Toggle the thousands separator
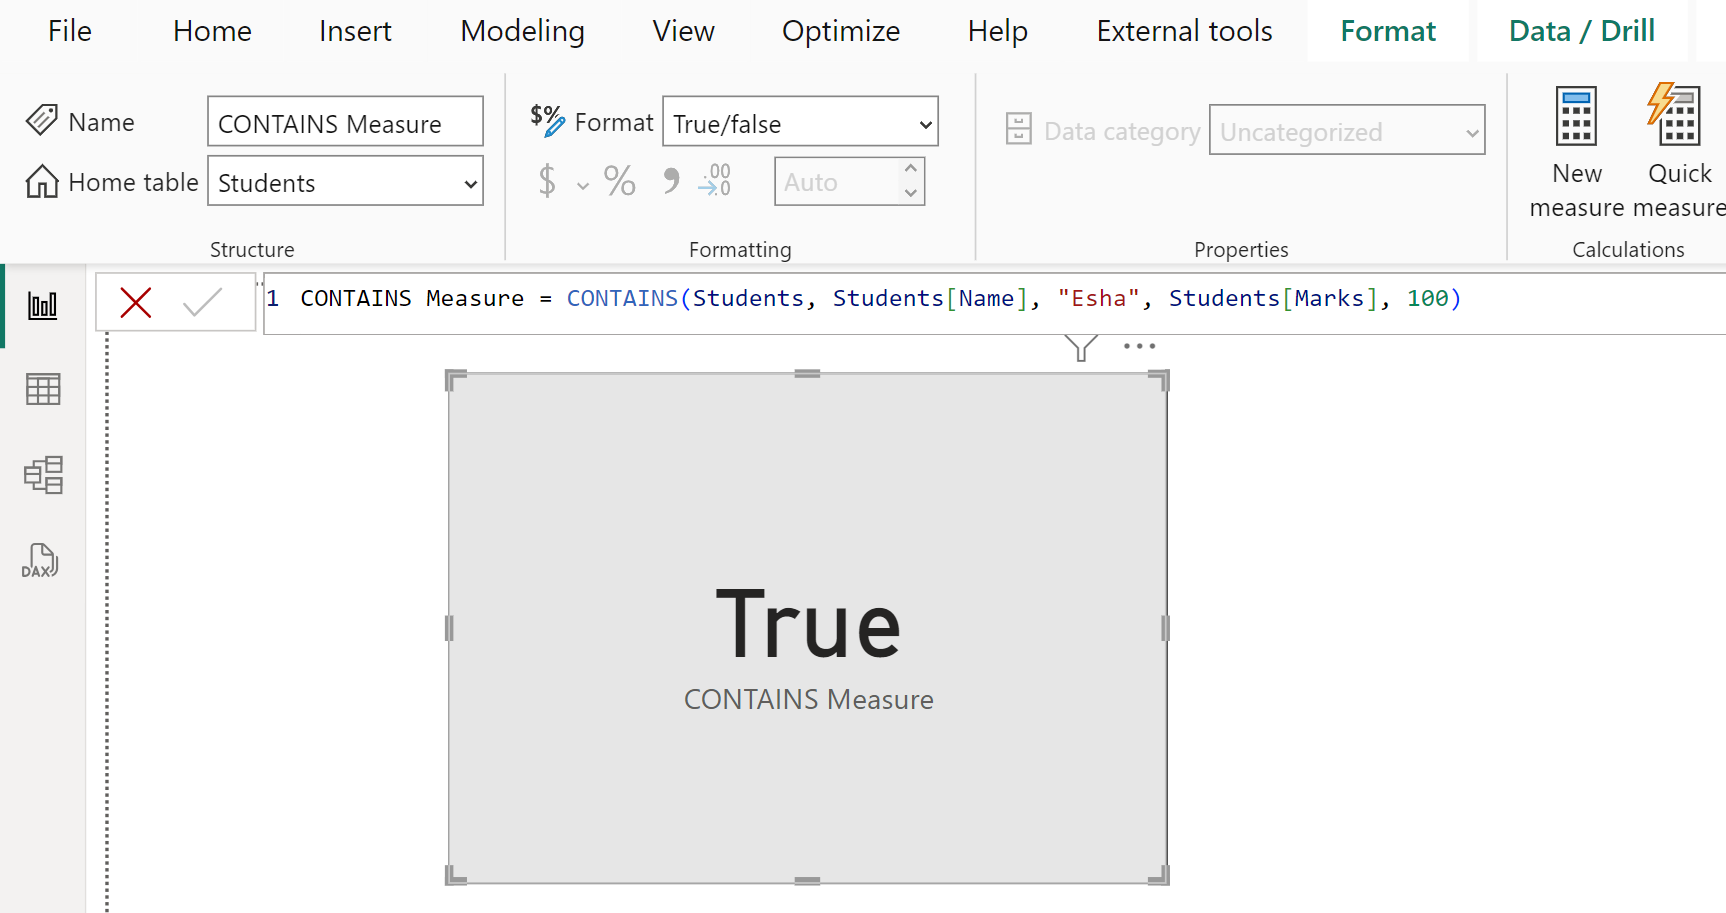Screen dimensions: 1726x913 [670, 181]
